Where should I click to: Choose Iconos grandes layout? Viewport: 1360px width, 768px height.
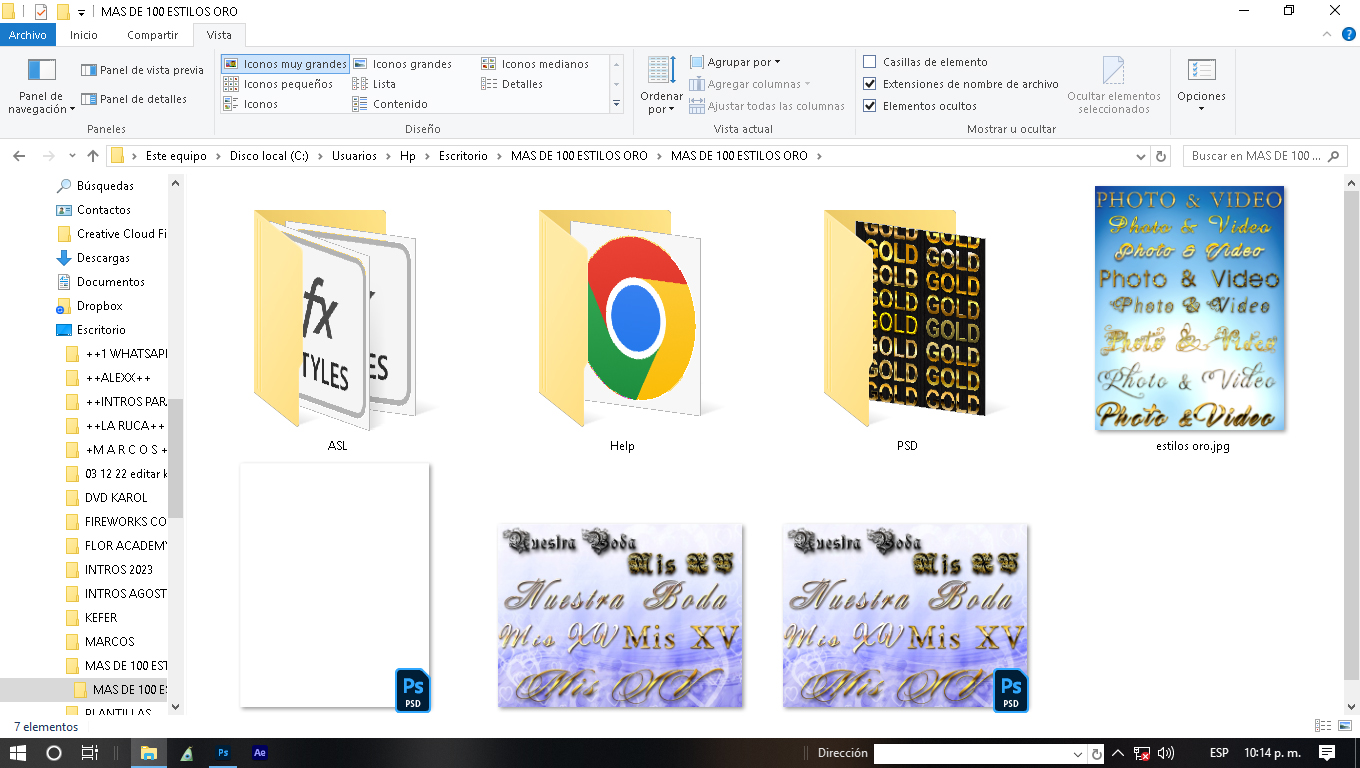coord(402,64)
